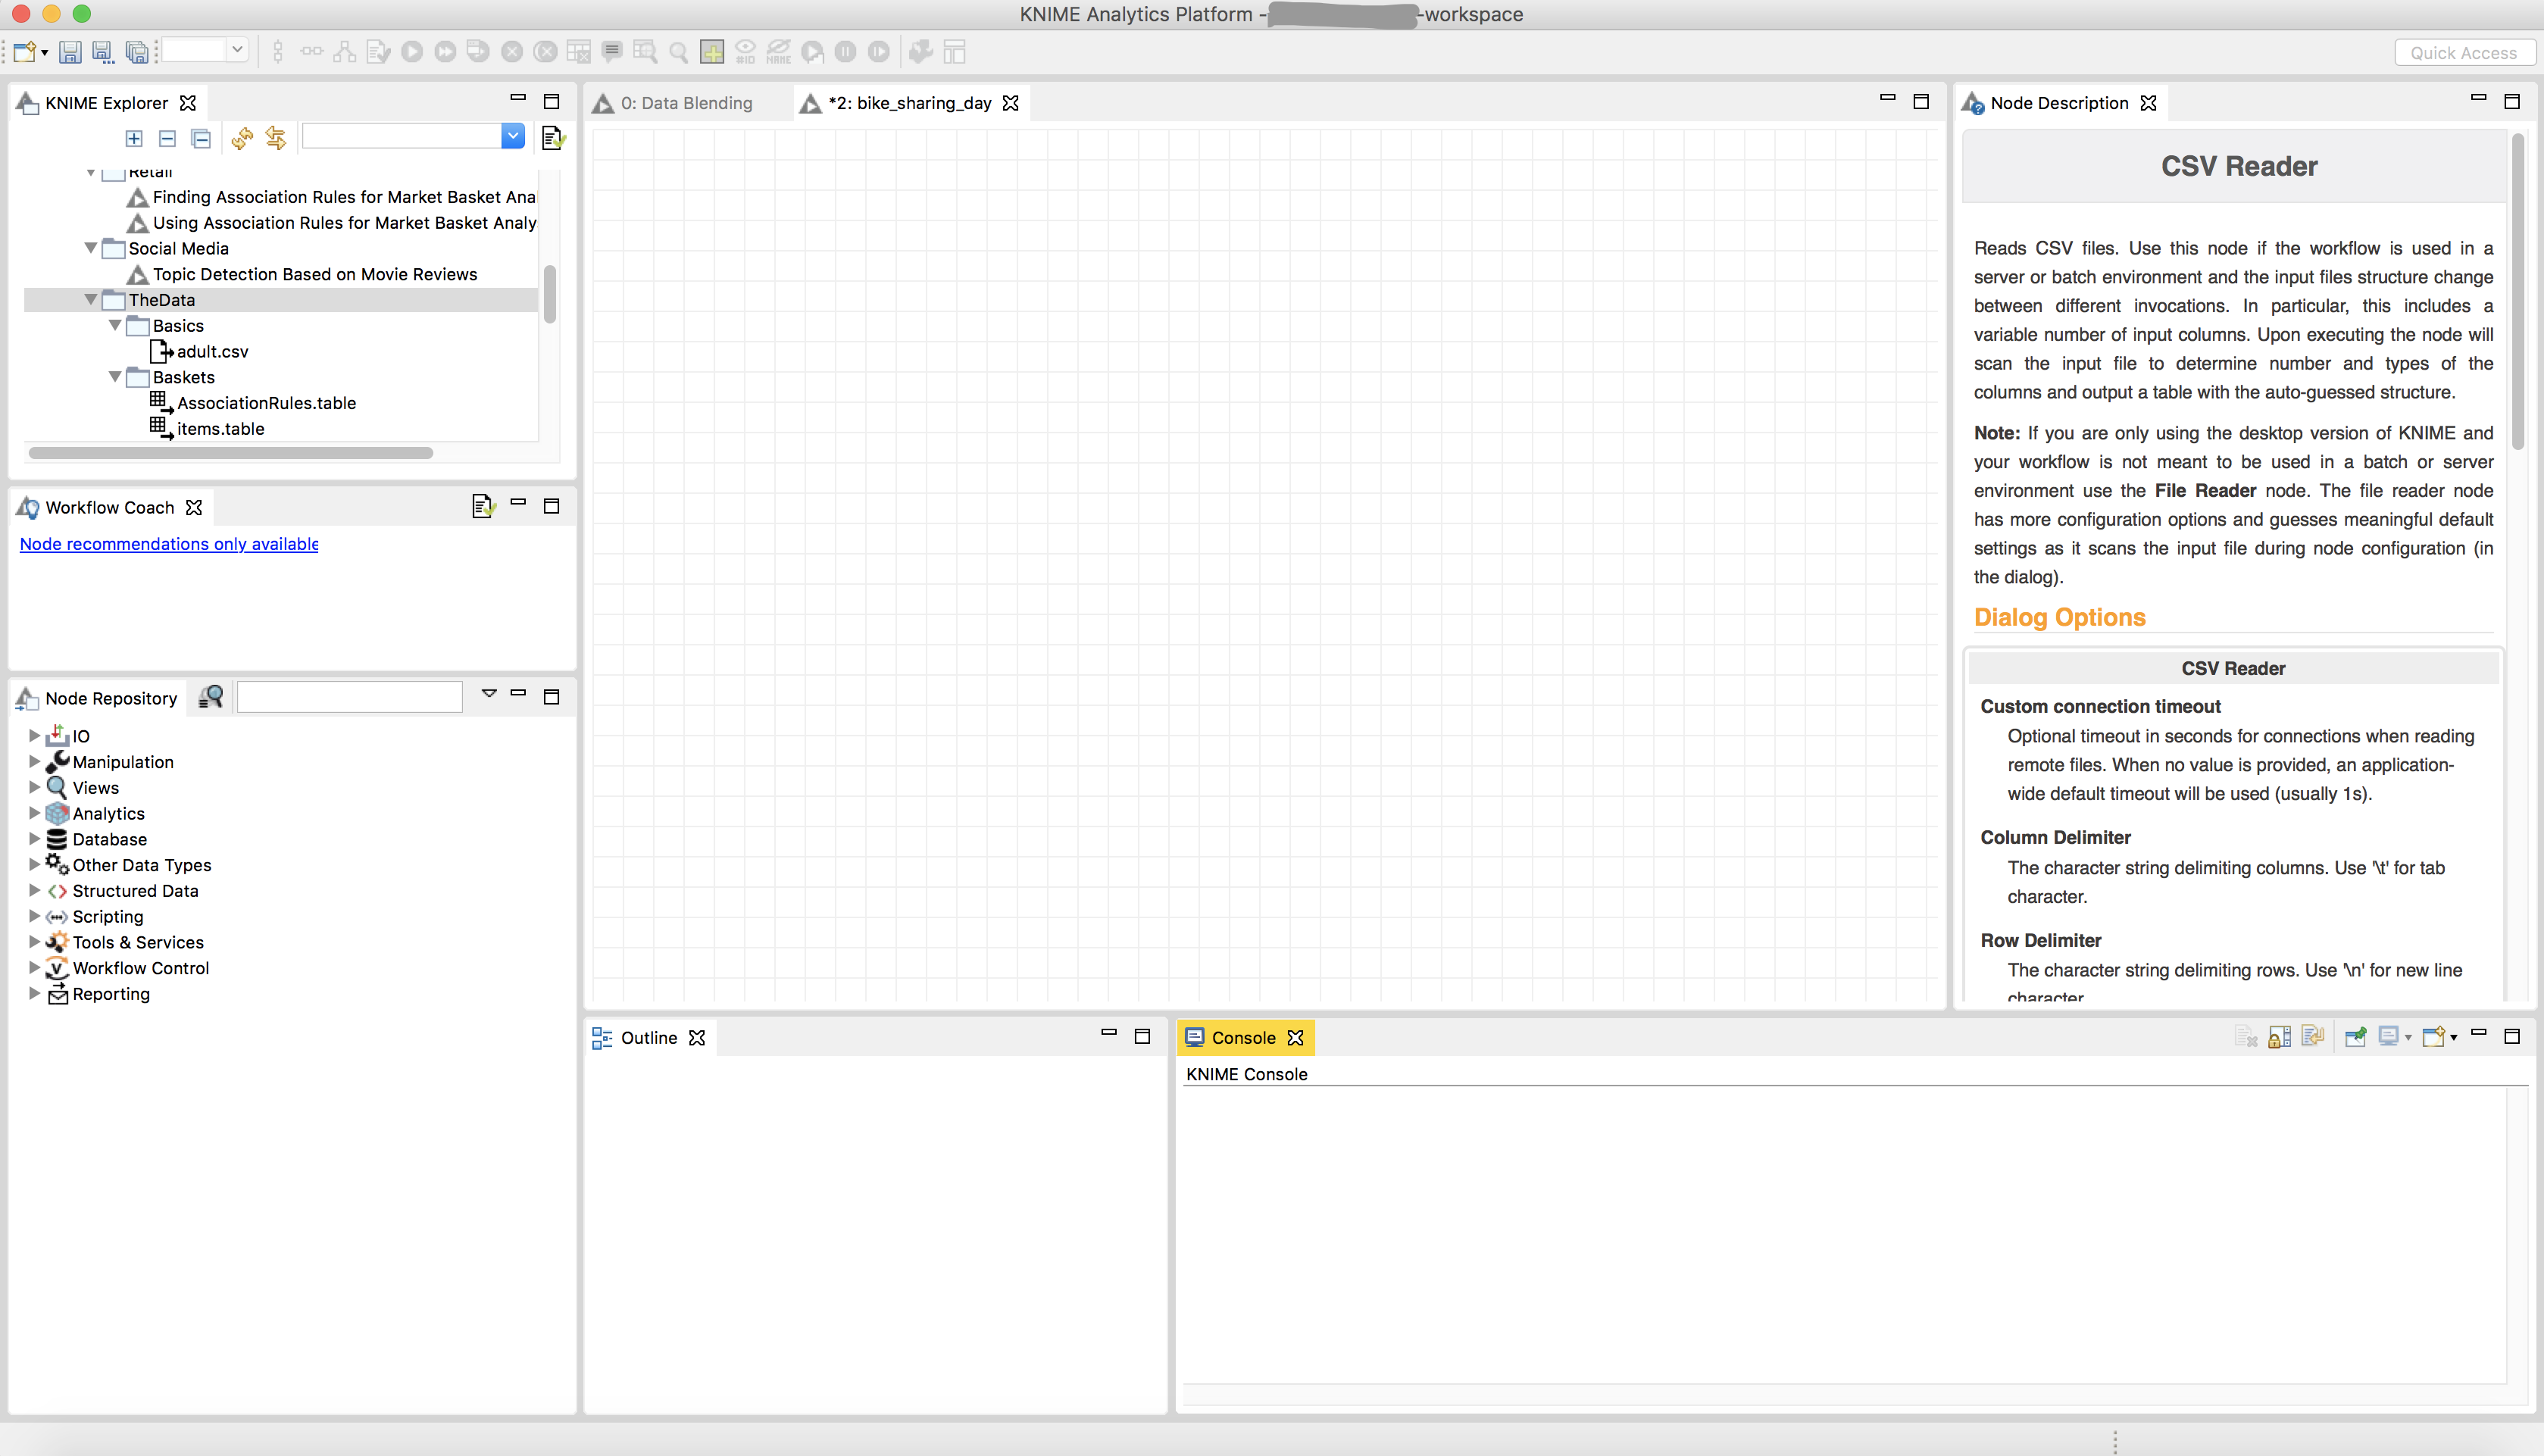Click the Explorer preferences icon with green check

point(553,138)
